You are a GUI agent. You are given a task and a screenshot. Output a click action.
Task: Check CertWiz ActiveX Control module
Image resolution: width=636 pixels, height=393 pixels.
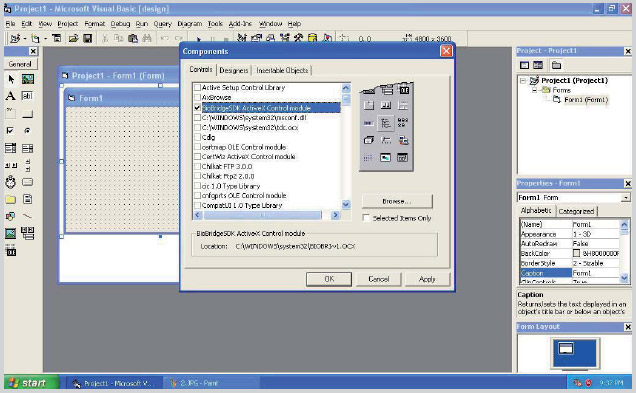[x=198, y=157]
